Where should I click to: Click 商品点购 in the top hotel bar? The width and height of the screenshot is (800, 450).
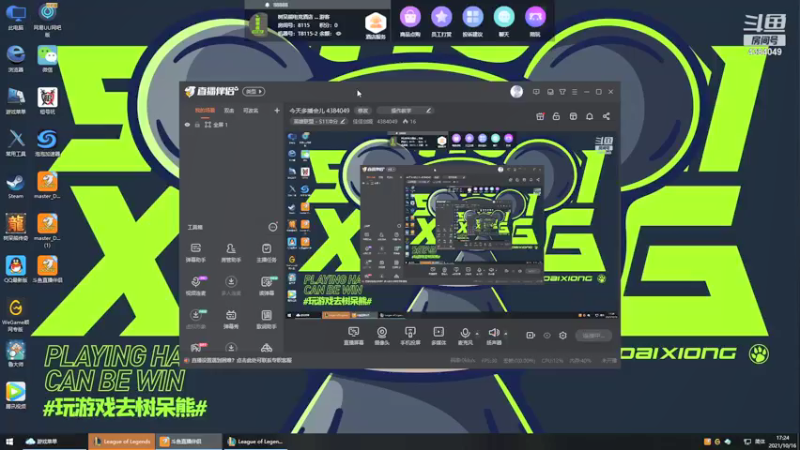tap(410, 22)
